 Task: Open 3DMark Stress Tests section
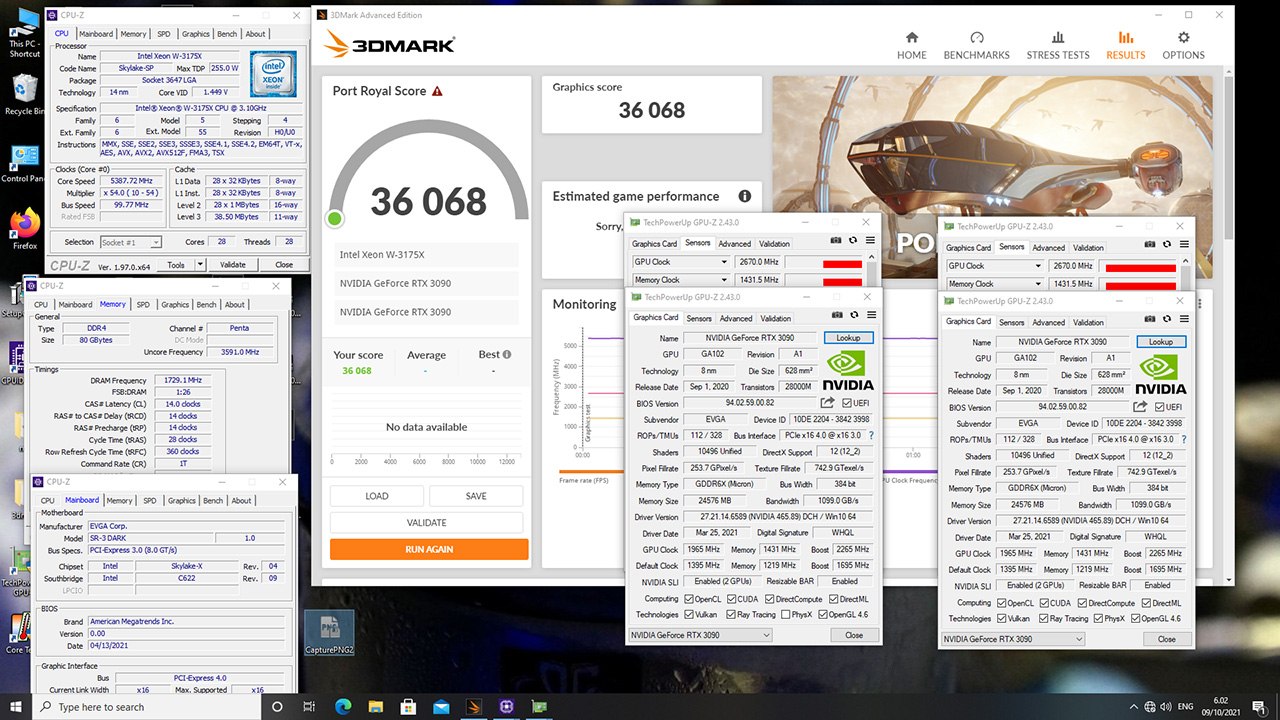(1058, 45)
